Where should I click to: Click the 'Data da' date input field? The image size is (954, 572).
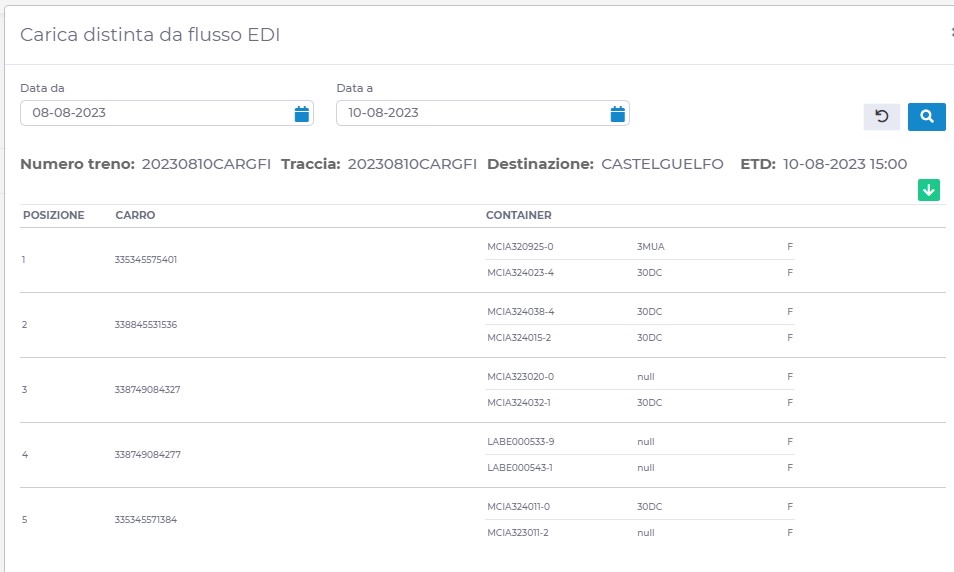click(155, 113)
